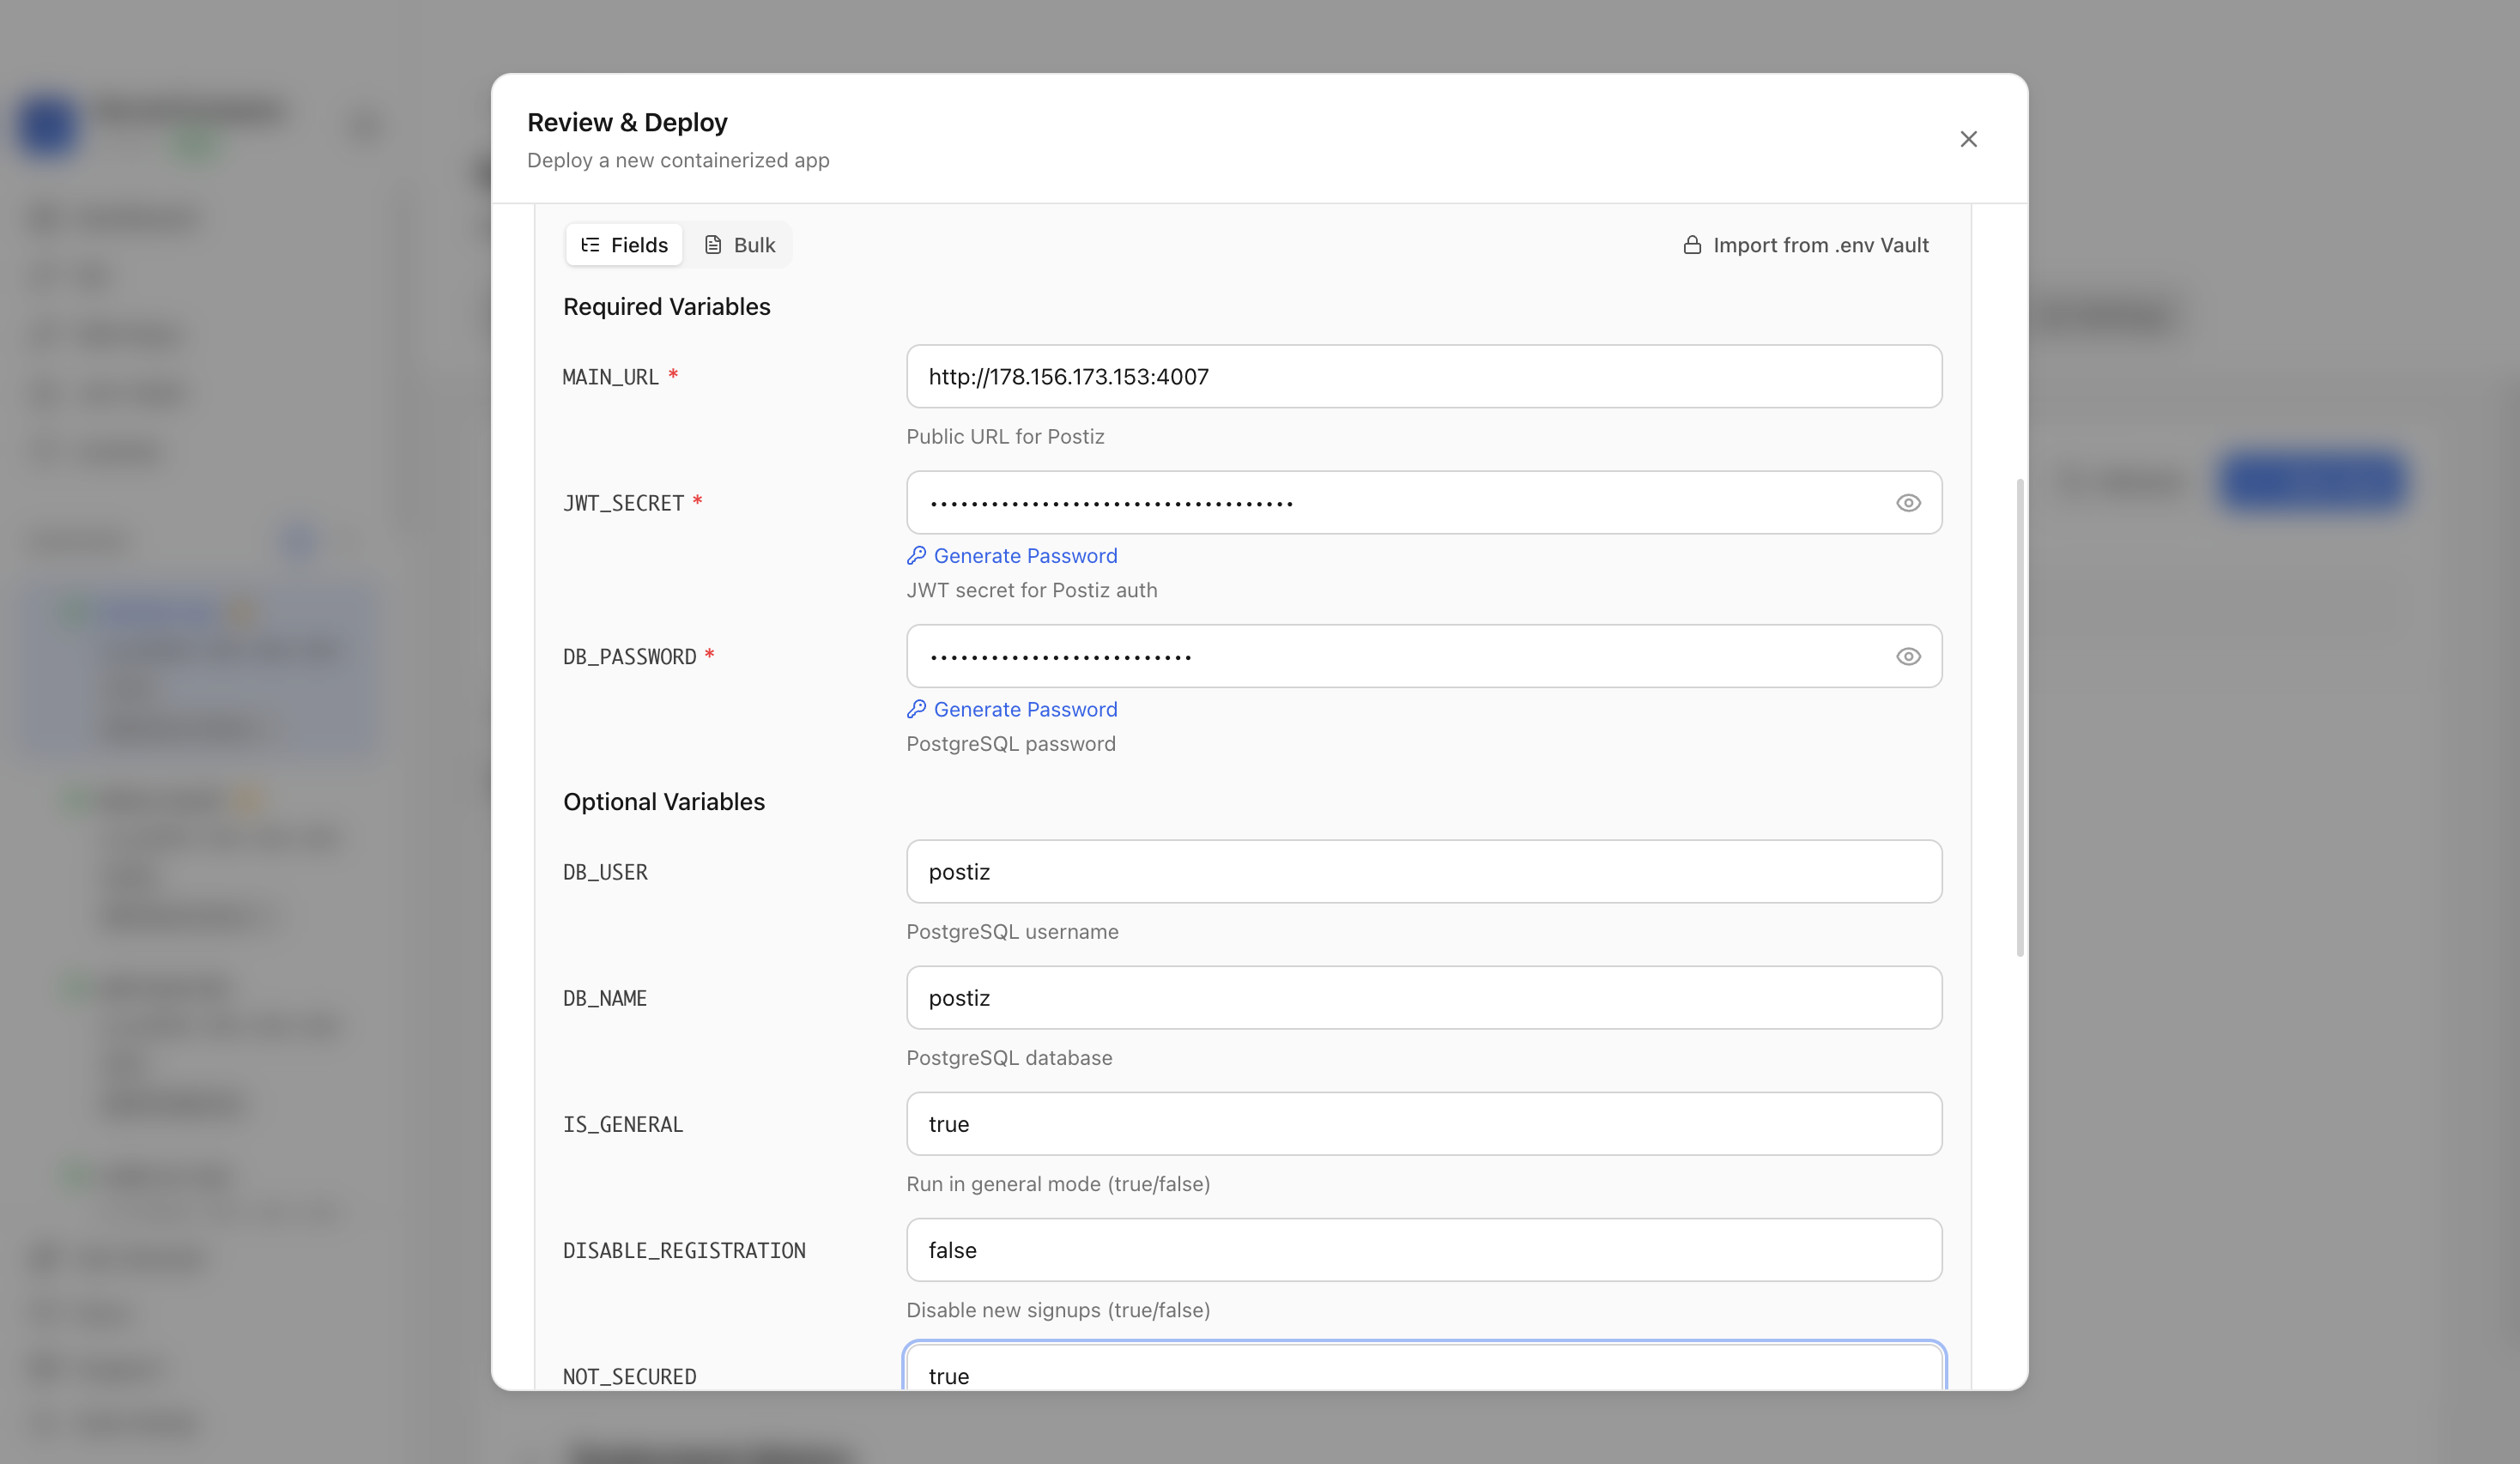Click the 'Public URL for Postiz' hint
Viewport: 2520px width, 1464px height.
pyautogui.click(x=1005, y=436)
